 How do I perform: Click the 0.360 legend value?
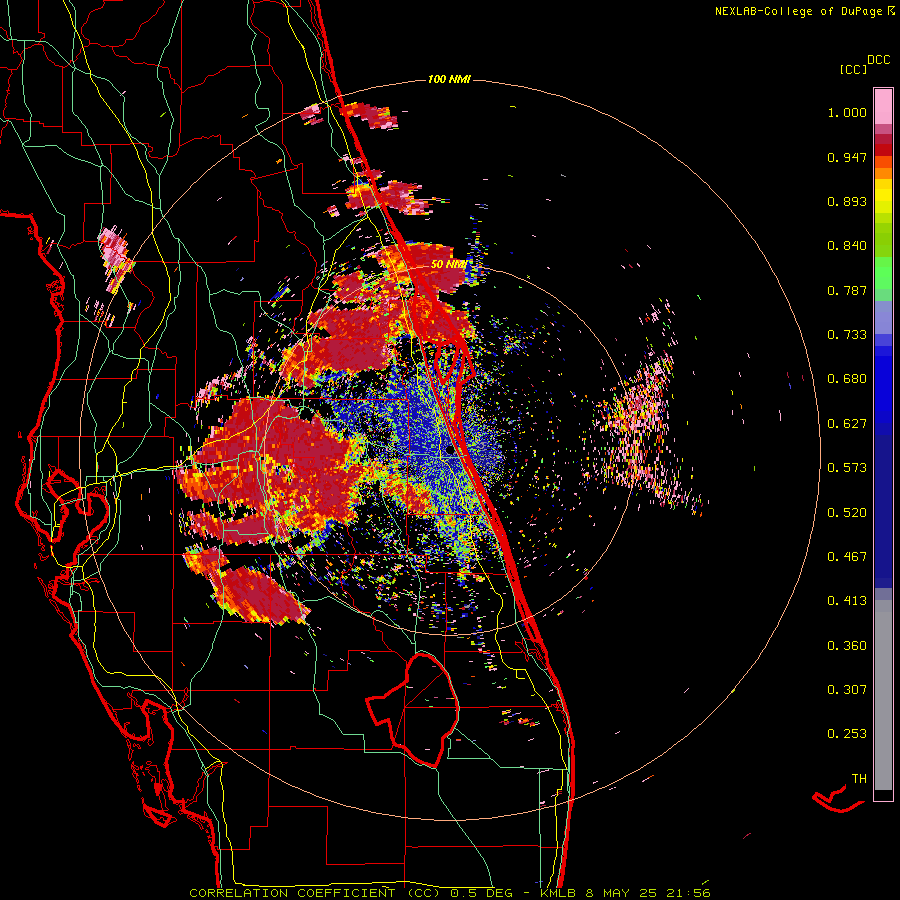[x=847, y=646]
